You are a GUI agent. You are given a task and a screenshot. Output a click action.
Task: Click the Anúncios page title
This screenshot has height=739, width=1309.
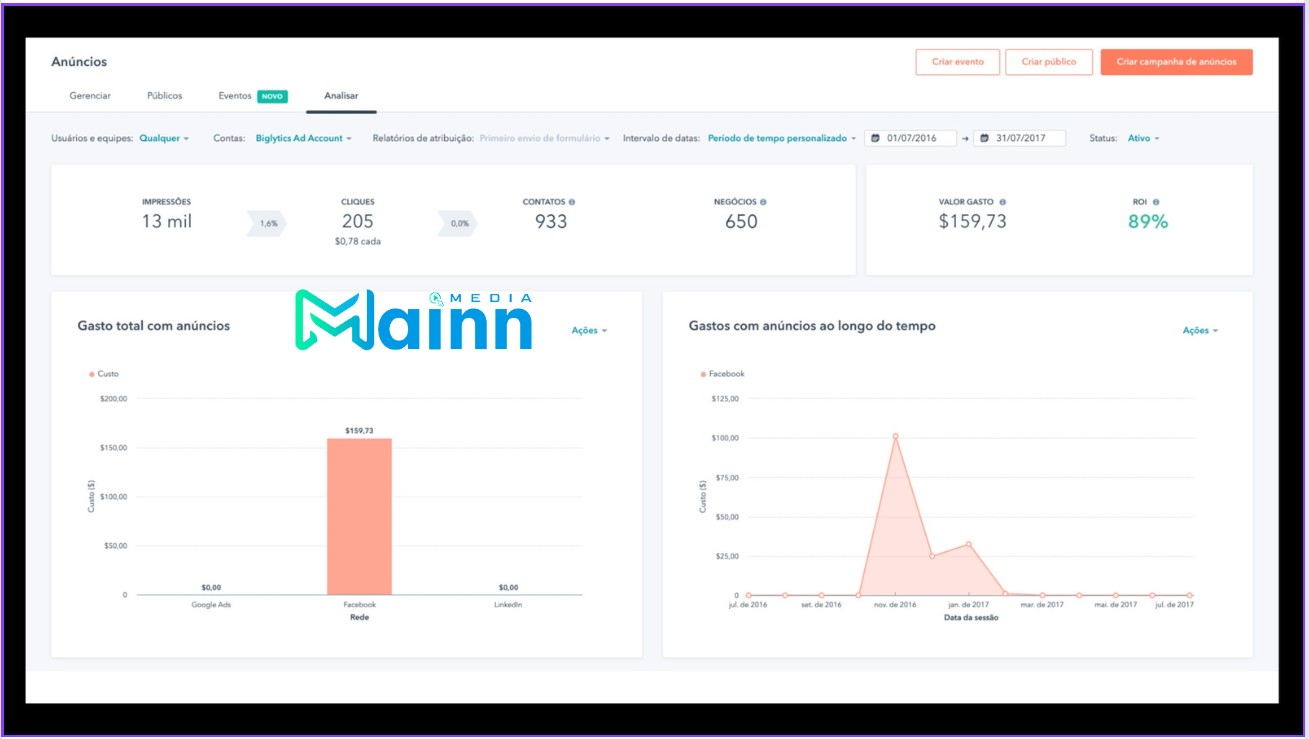tap(79, 62)
